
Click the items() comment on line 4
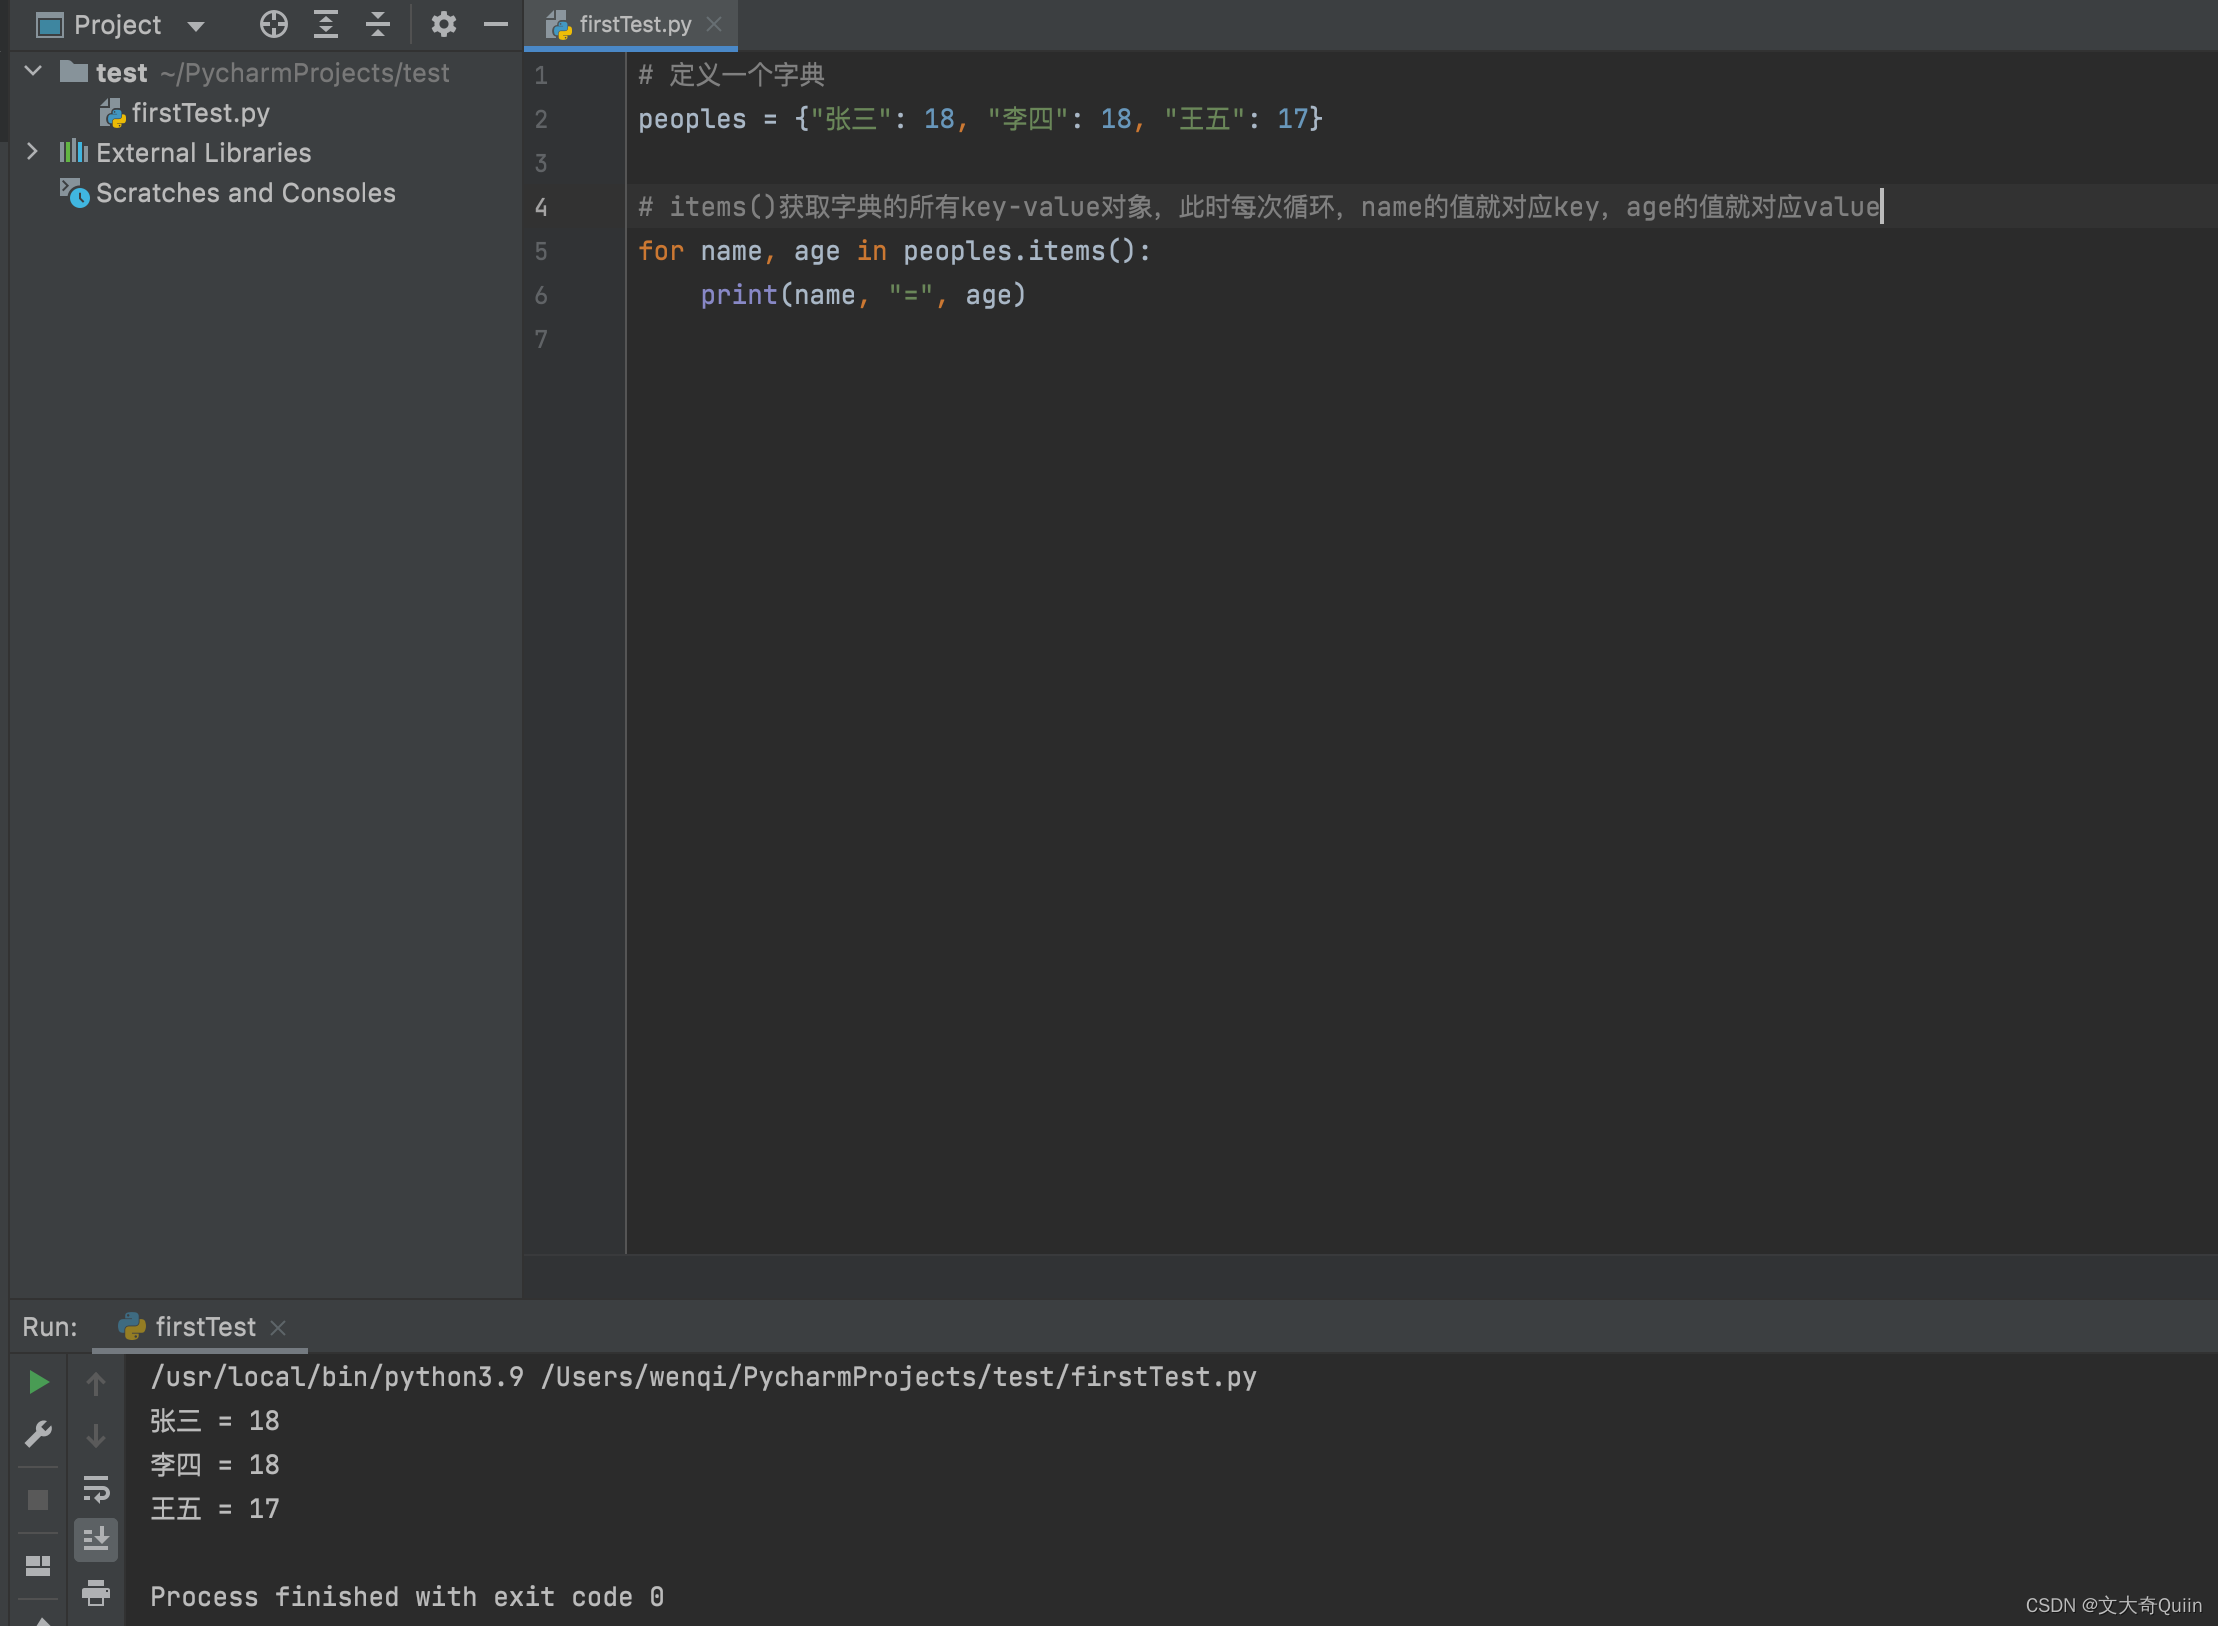(x=1259, y=207)
